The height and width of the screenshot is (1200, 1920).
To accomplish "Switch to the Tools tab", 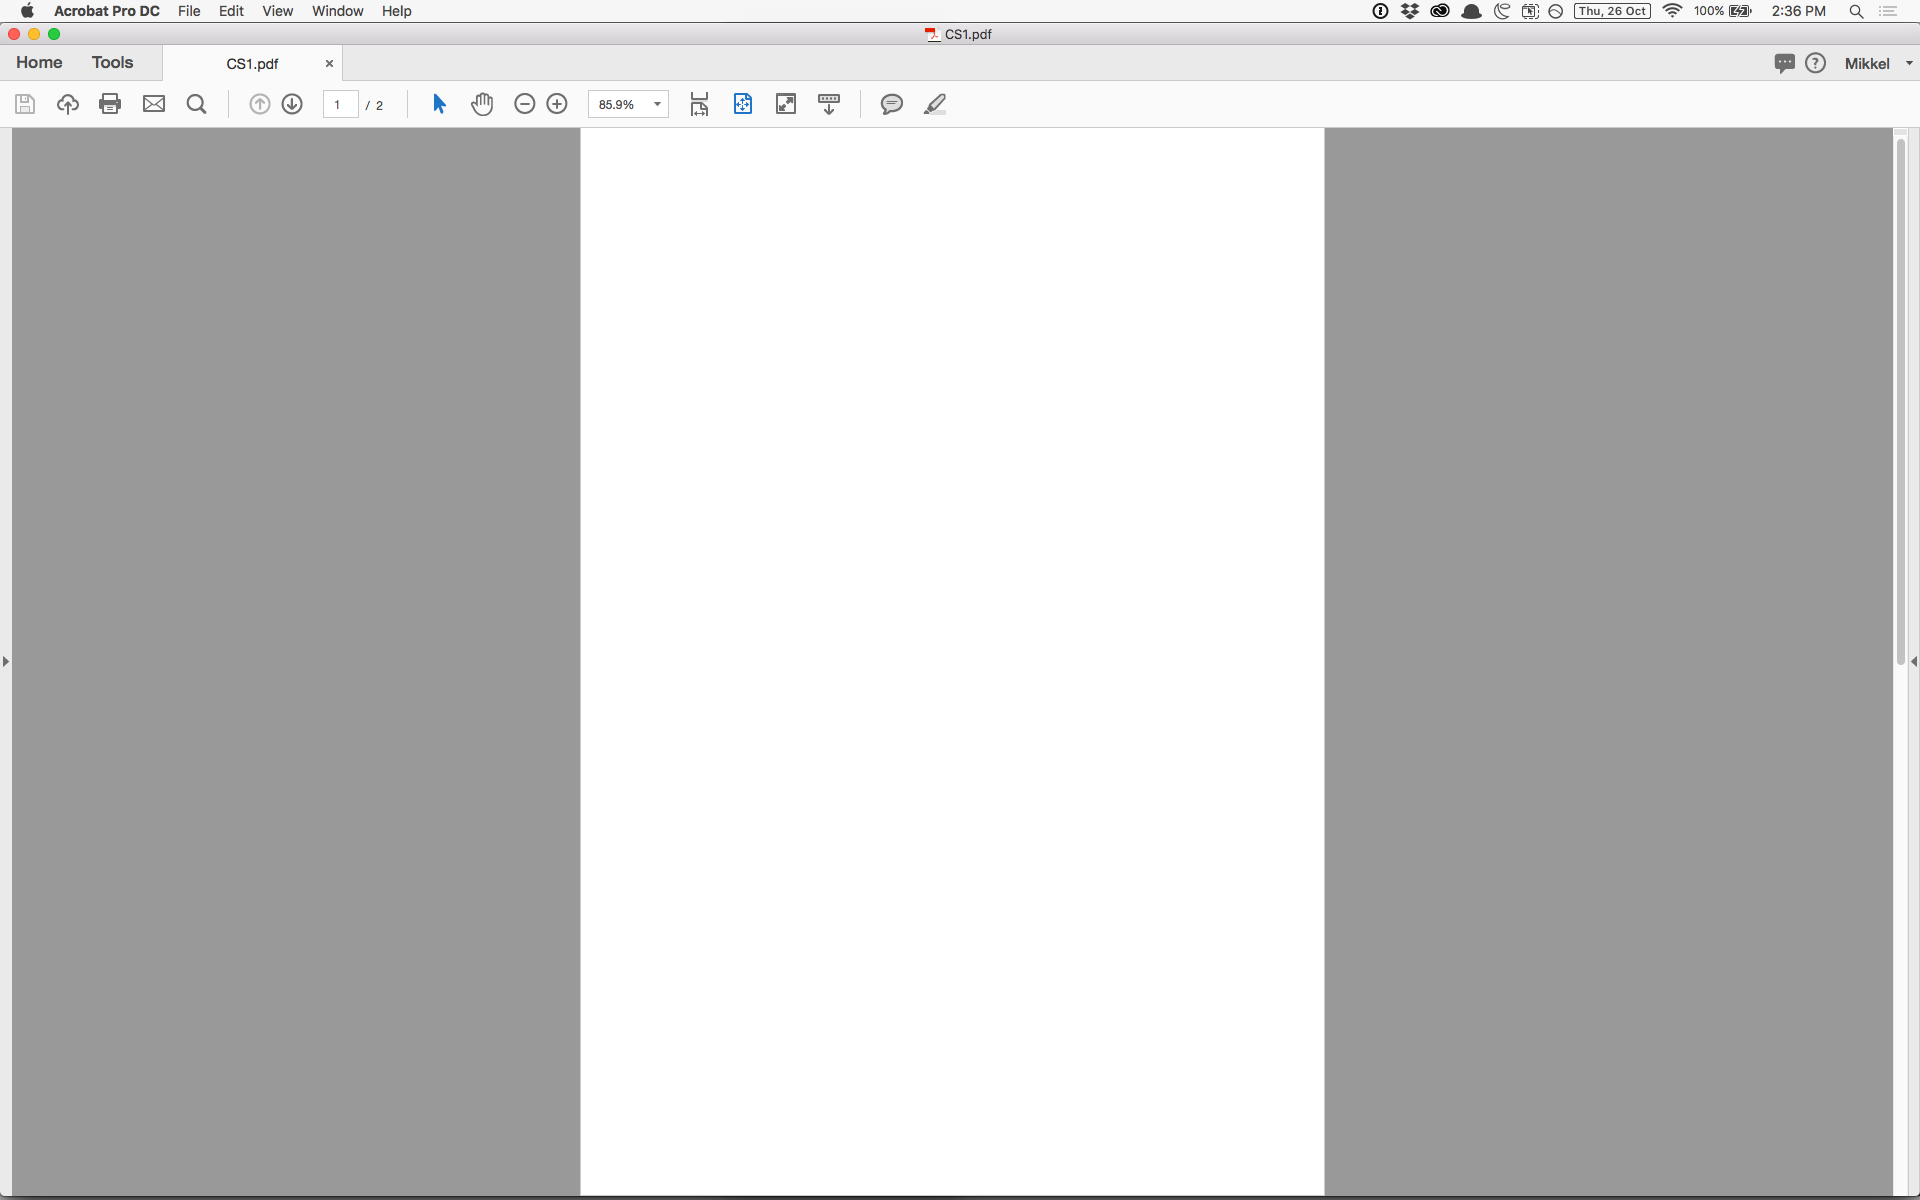I will tap(112, 62).
